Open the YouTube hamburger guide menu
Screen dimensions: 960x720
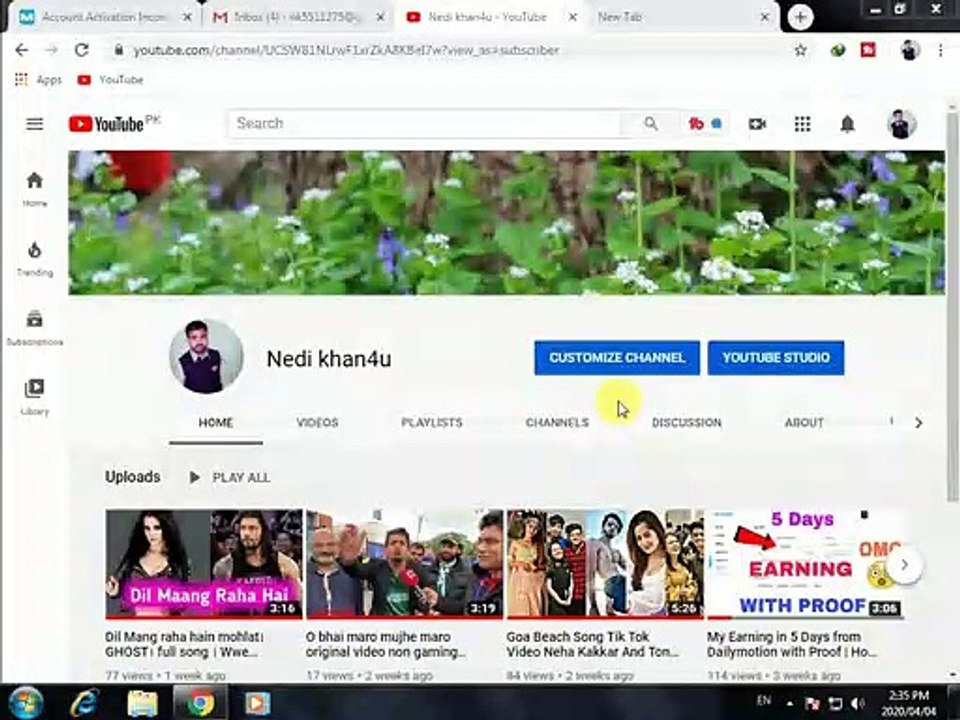34,124
